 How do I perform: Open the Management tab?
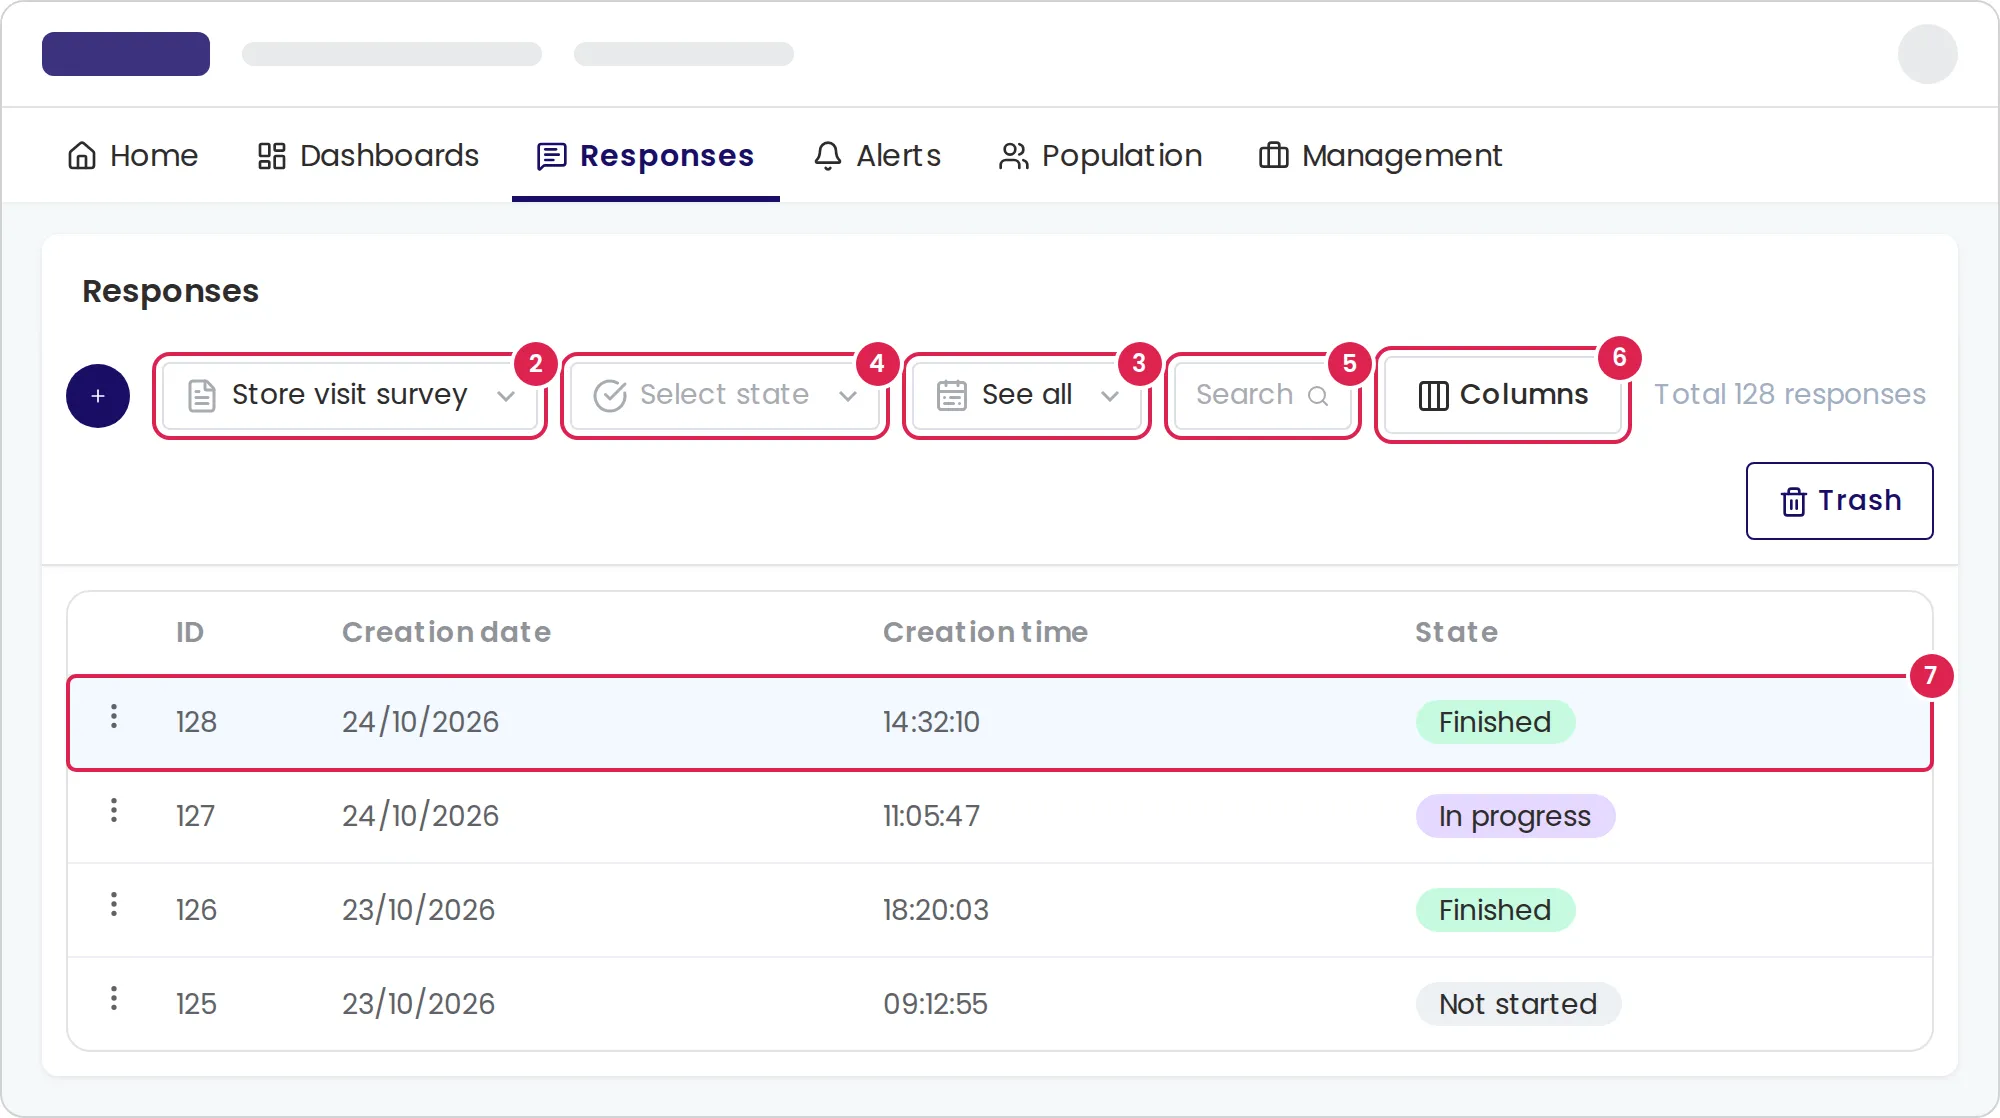click(1380, 156)
